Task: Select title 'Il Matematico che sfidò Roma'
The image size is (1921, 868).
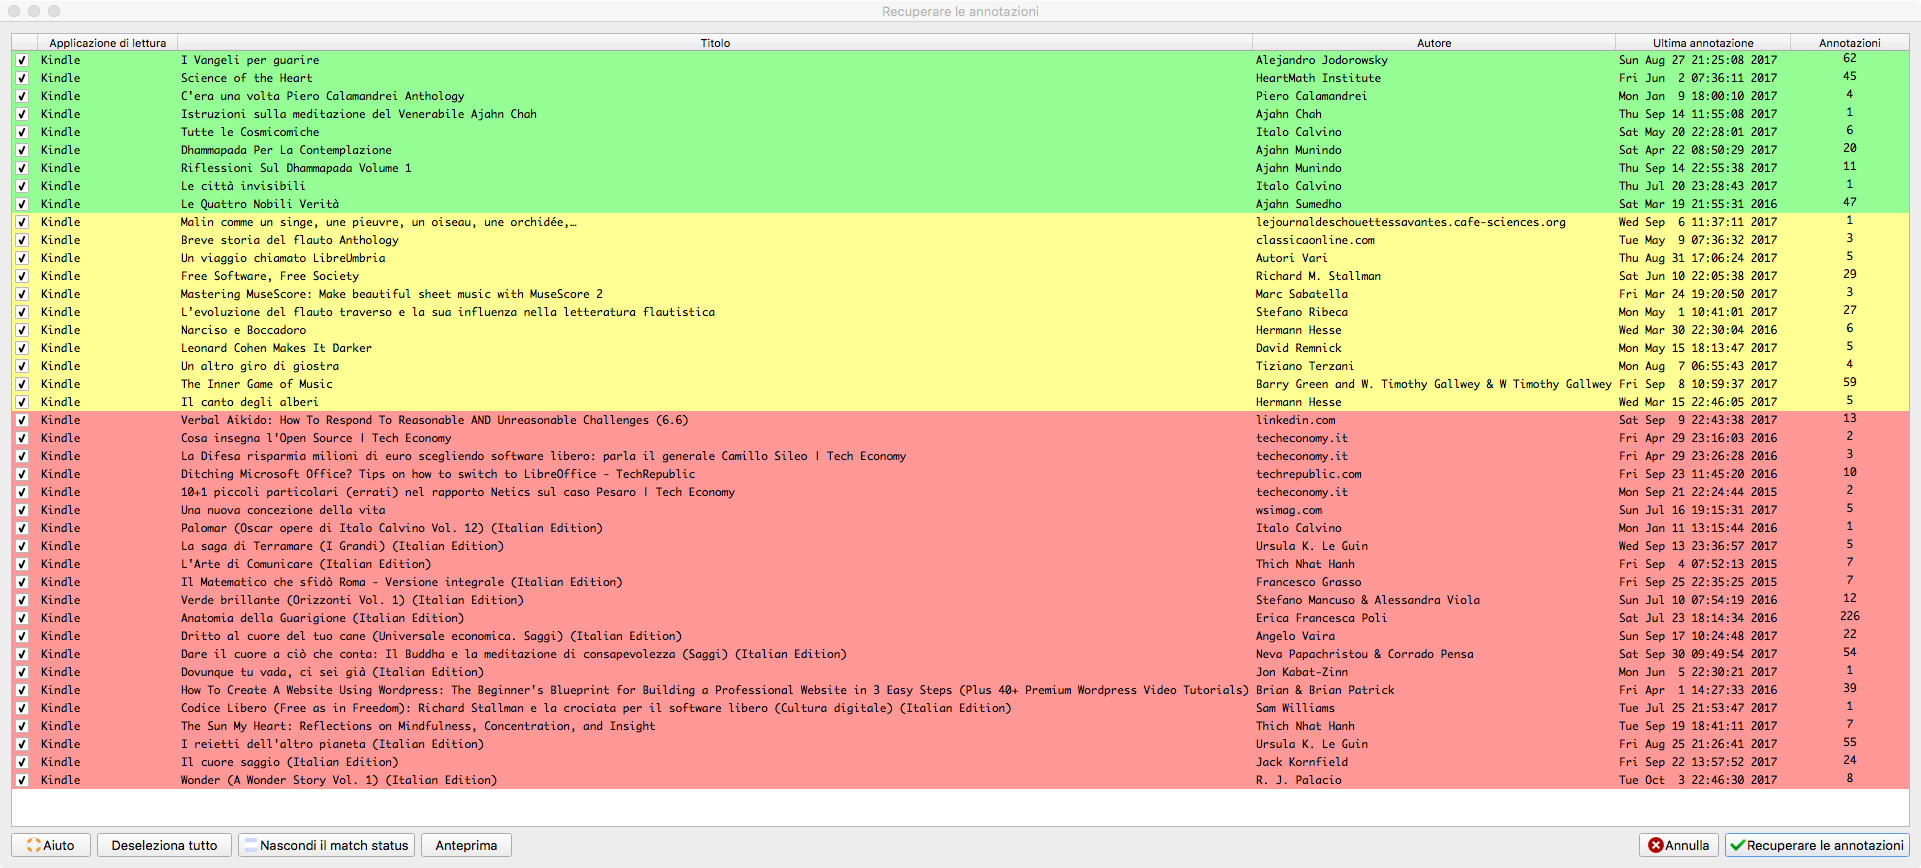Action: click(x=402, y=582)
